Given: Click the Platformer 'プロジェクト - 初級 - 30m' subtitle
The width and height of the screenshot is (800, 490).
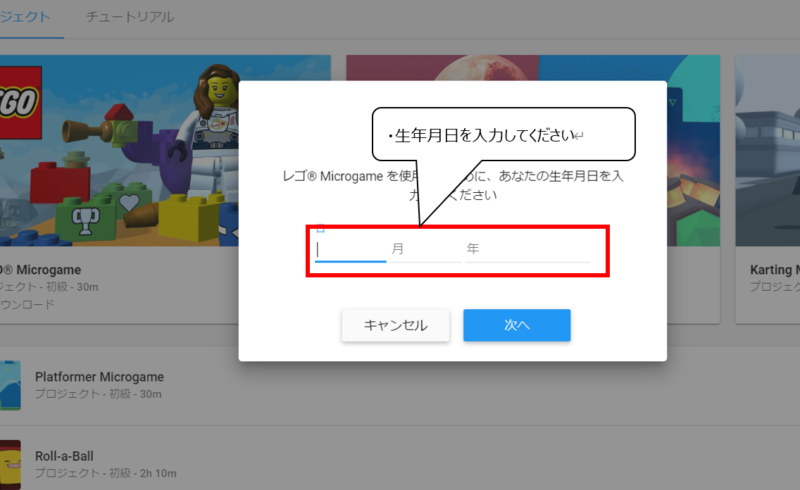Looking at the screenshot, I should [x=98, y=394].
